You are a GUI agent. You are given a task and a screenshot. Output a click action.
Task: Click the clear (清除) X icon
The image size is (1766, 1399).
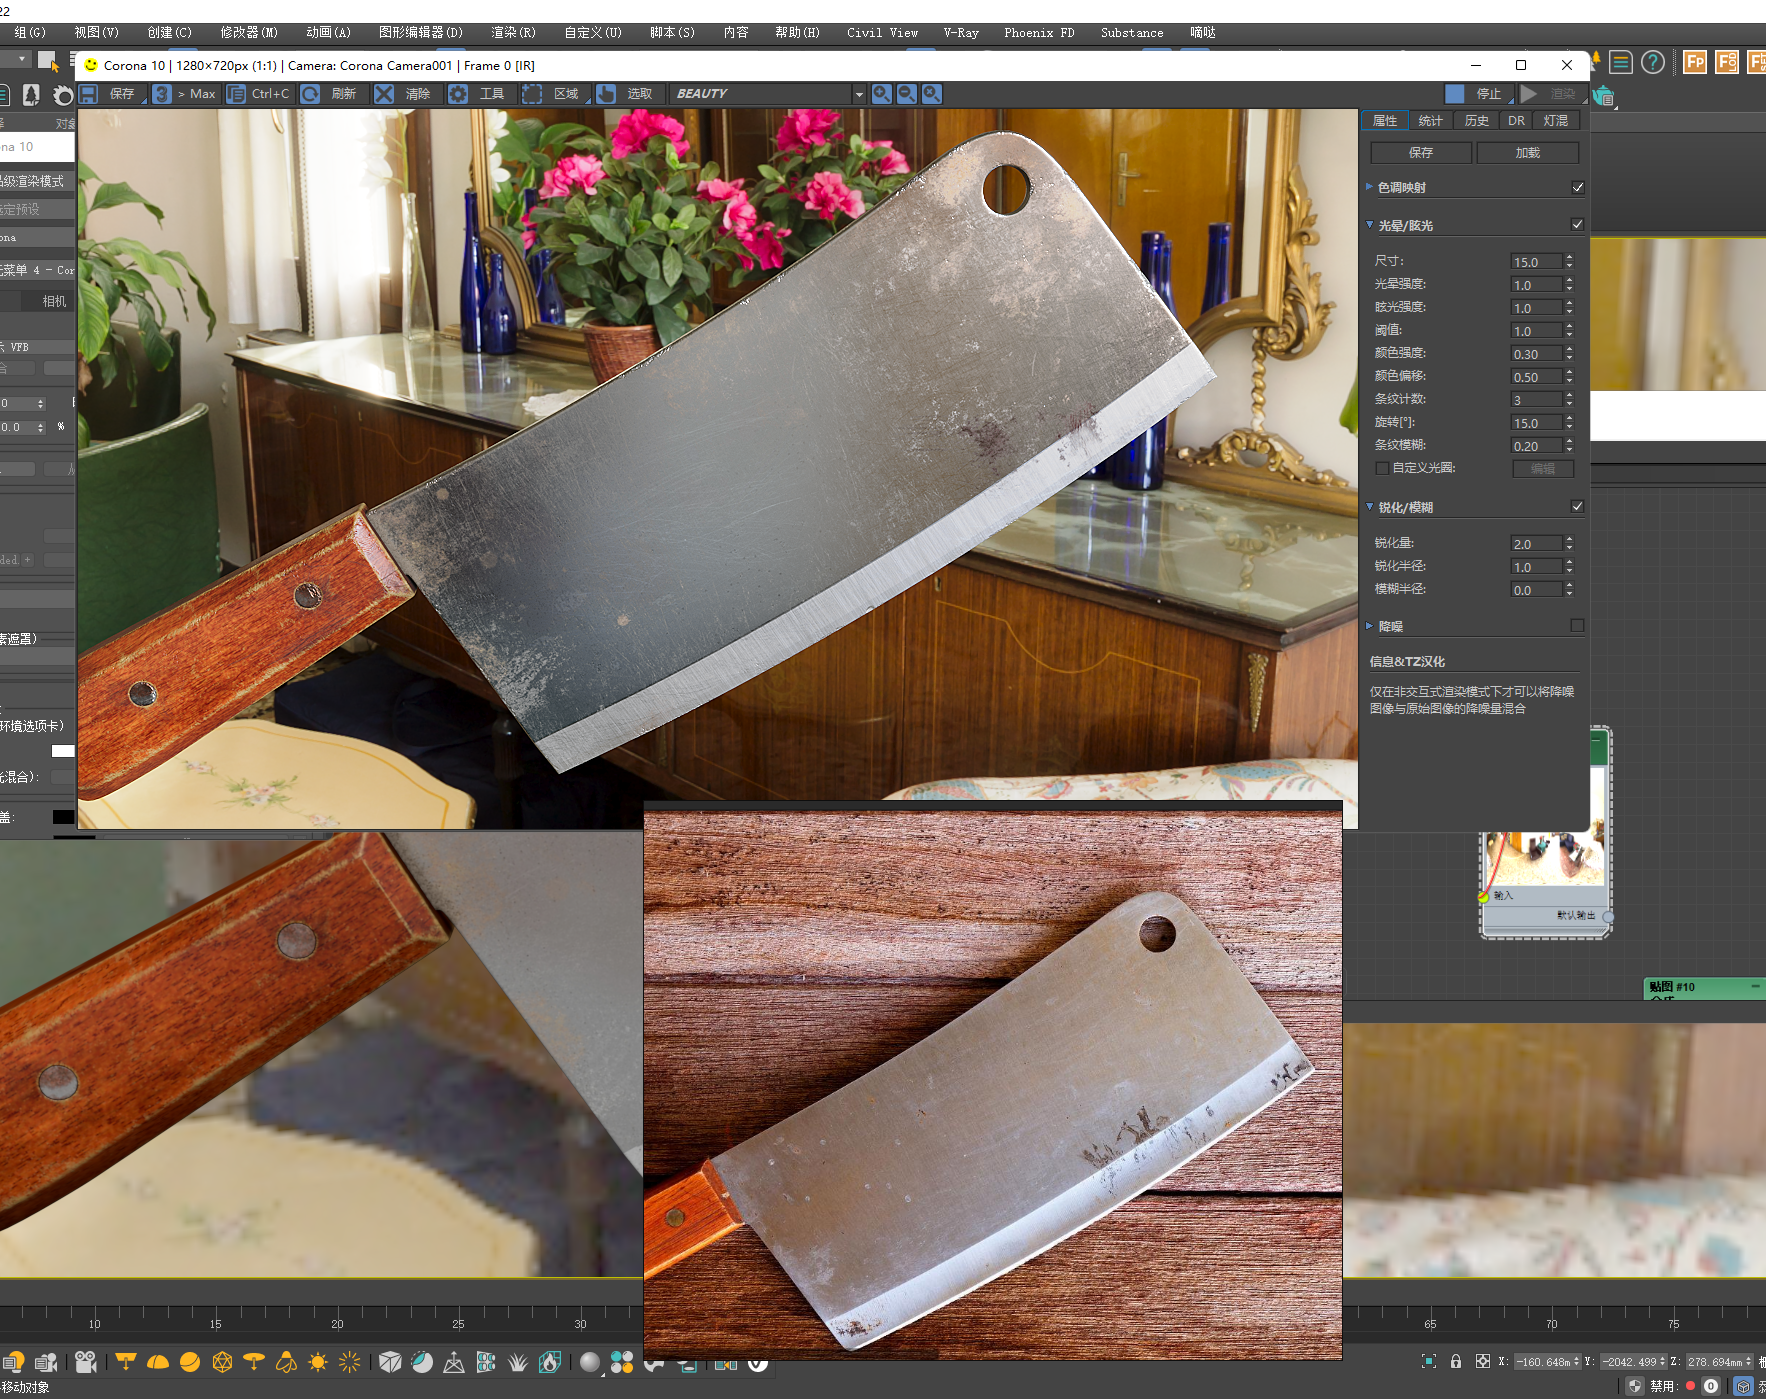click(384, 94)
